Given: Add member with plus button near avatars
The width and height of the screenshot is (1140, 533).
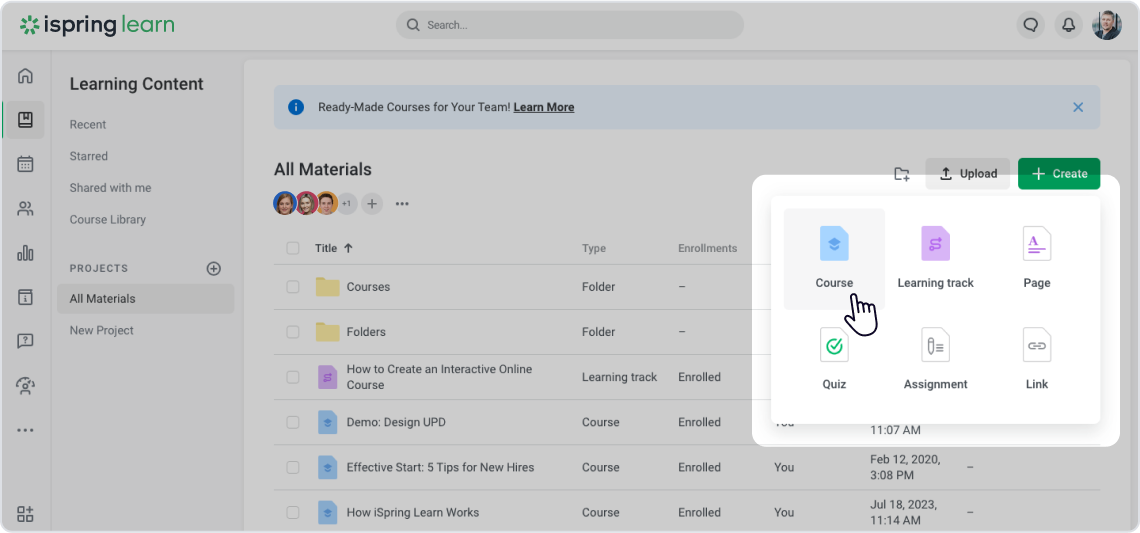Looking at the screenshot, I should 372,204.
